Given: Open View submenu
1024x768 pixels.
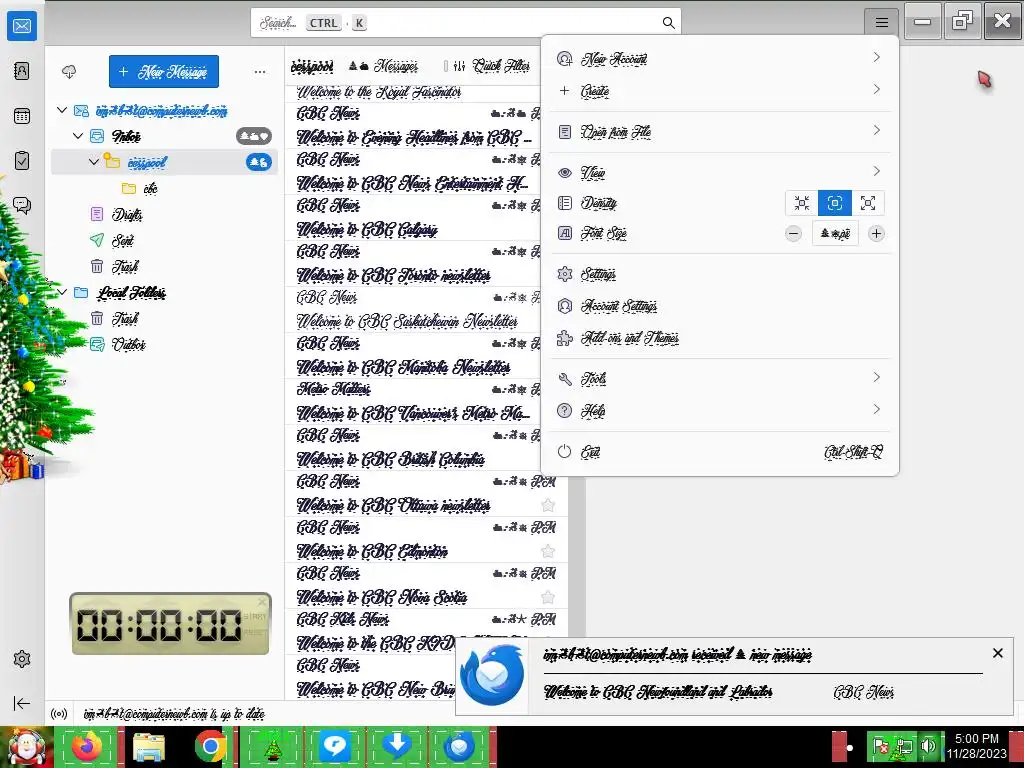Looking at the screenshot, I should (x=720, y=172).
